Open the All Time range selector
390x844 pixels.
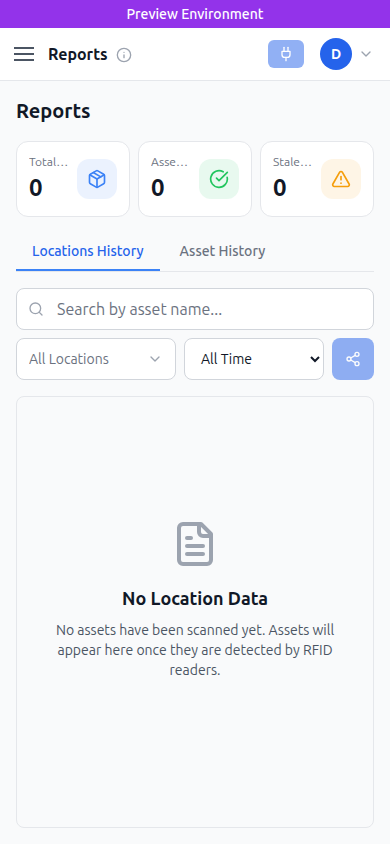click(254, 359)
